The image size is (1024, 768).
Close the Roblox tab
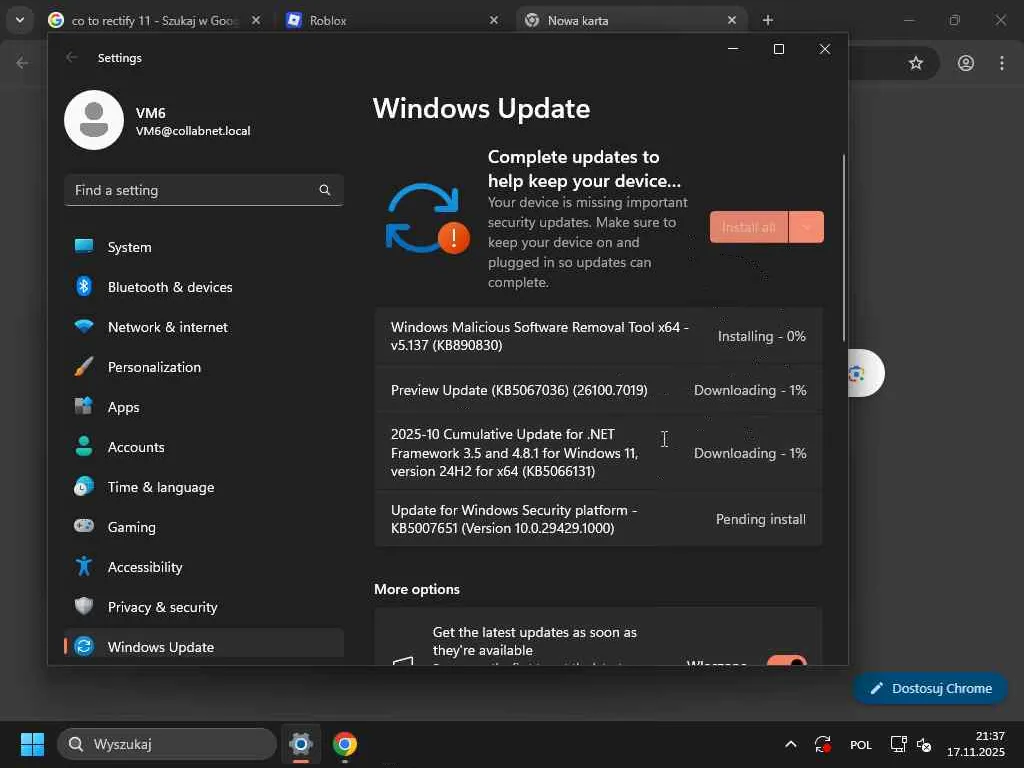pos(494,20)
